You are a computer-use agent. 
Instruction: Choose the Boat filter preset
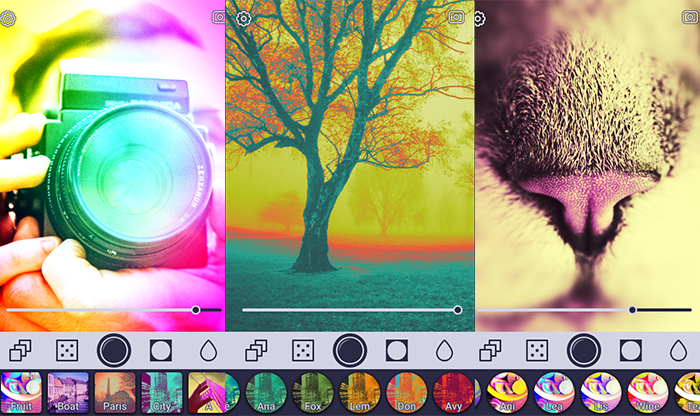tap(67, 392)
